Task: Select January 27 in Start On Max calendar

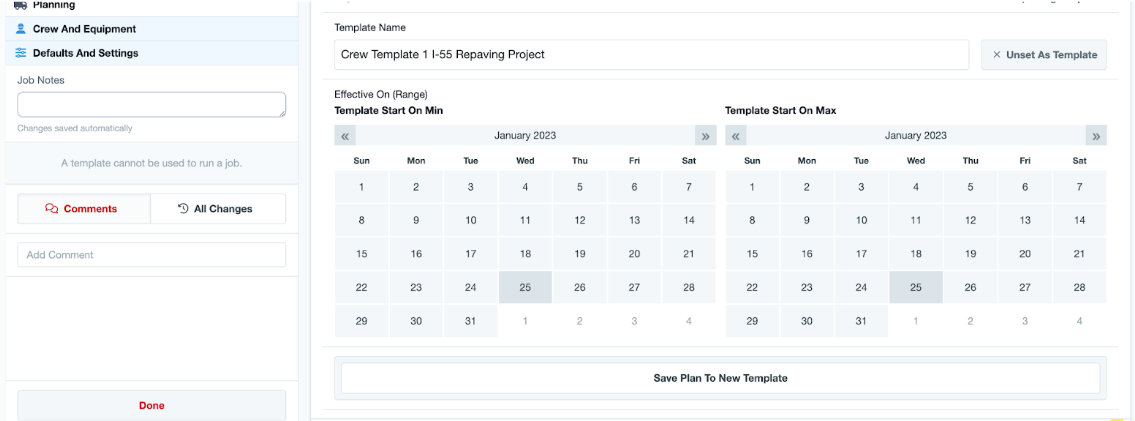Action: 1025,287
